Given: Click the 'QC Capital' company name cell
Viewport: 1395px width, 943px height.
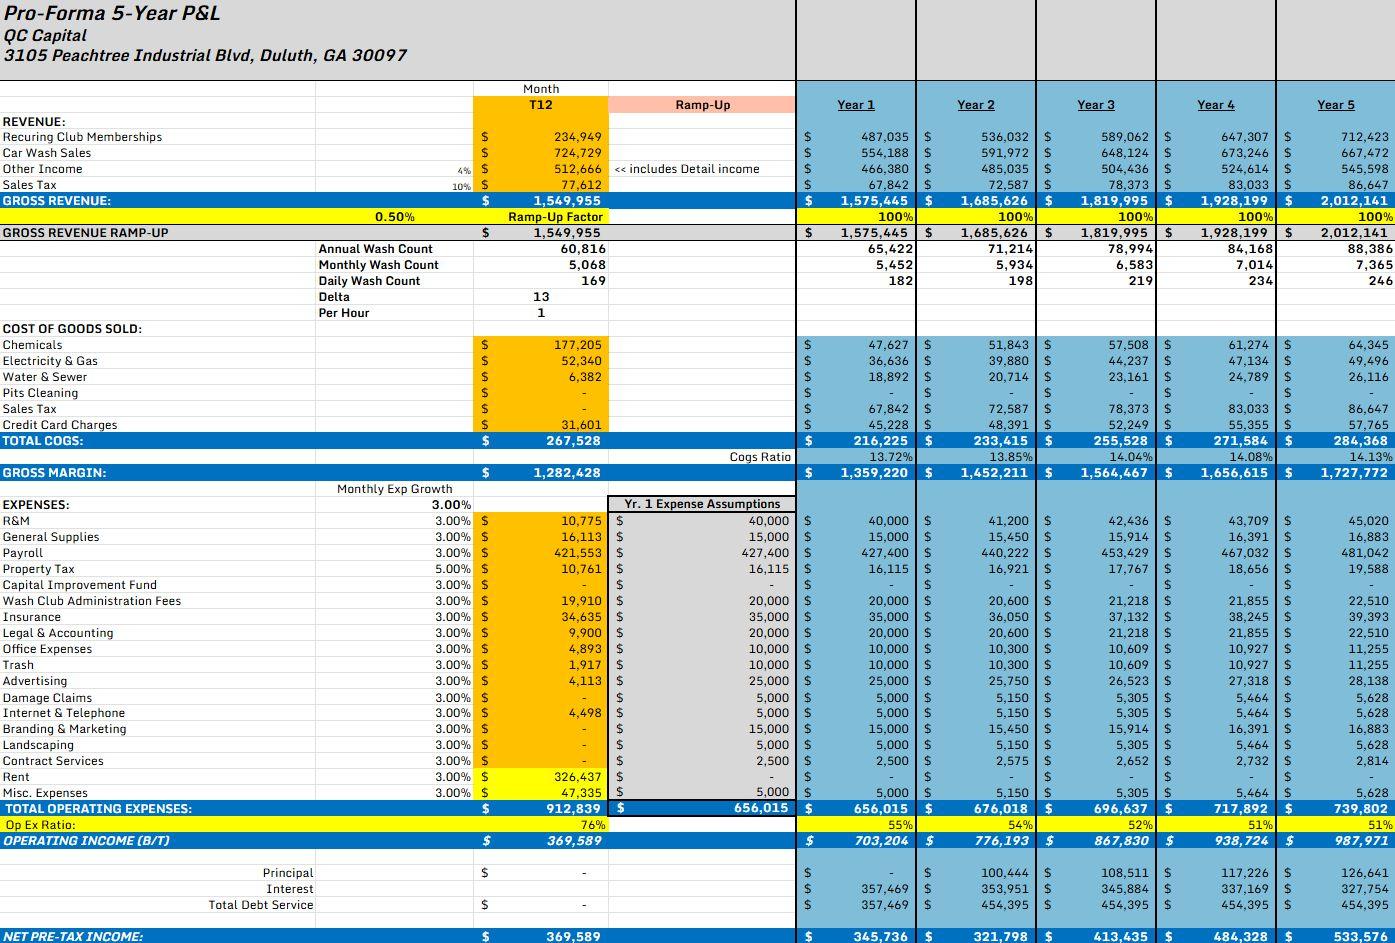Looking at the screenshot, I should pyautogui.click(x=45, y=35).
